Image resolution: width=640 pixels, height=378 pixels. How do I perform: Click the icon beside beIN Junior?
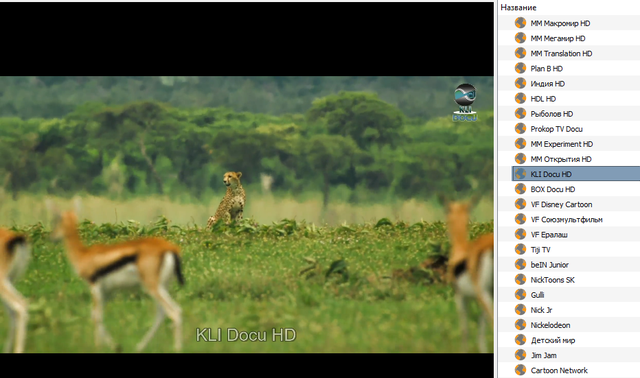[x=520, y=265]
